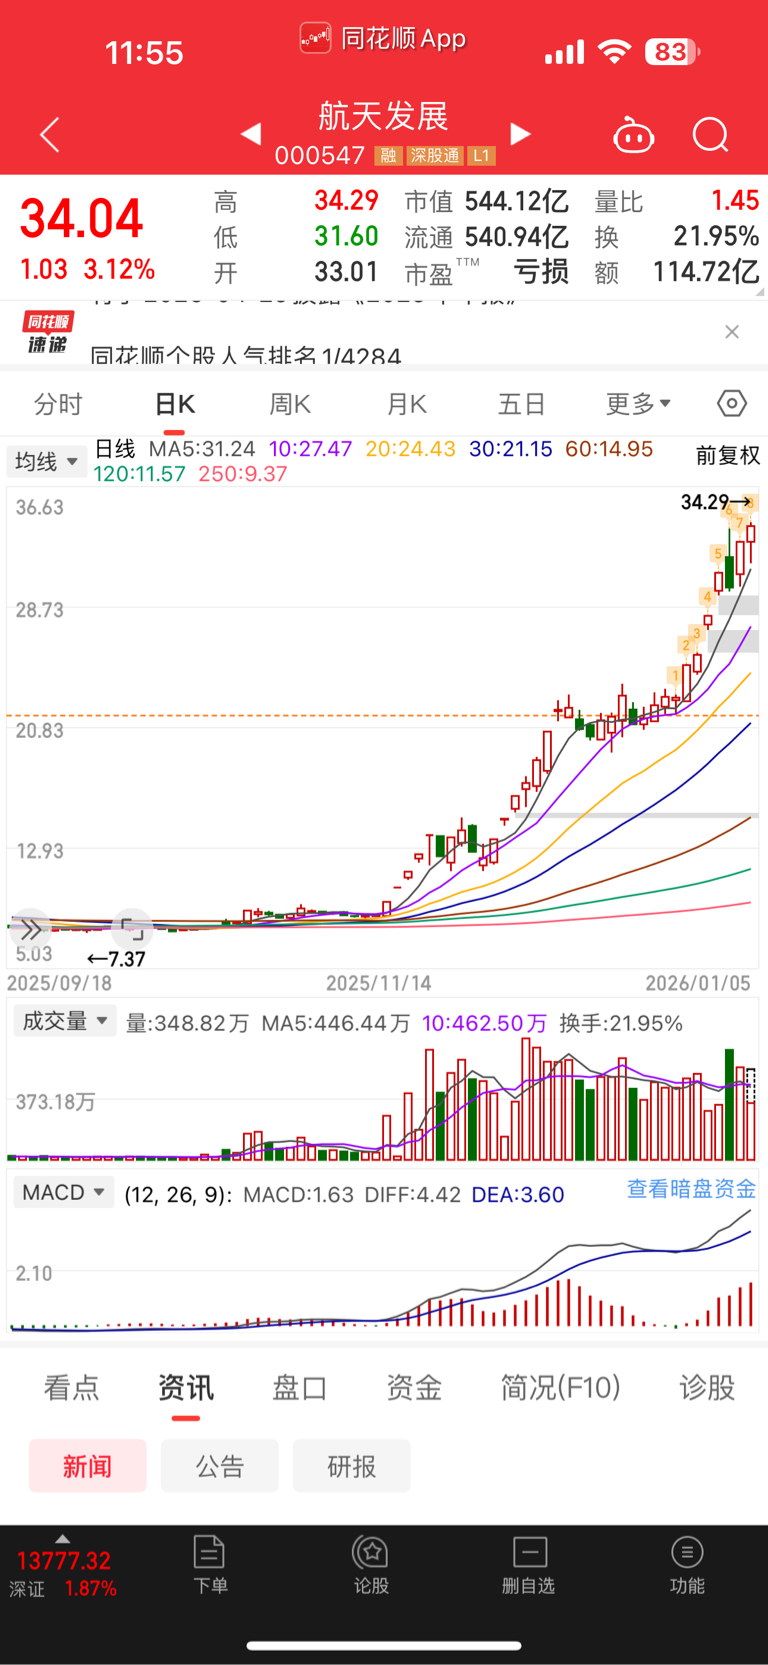The width and height of the screenshot is (768, 1665).
Task: Switch to 诊股 section tab
Action: pyautogui.click(x=707, y=1387)
